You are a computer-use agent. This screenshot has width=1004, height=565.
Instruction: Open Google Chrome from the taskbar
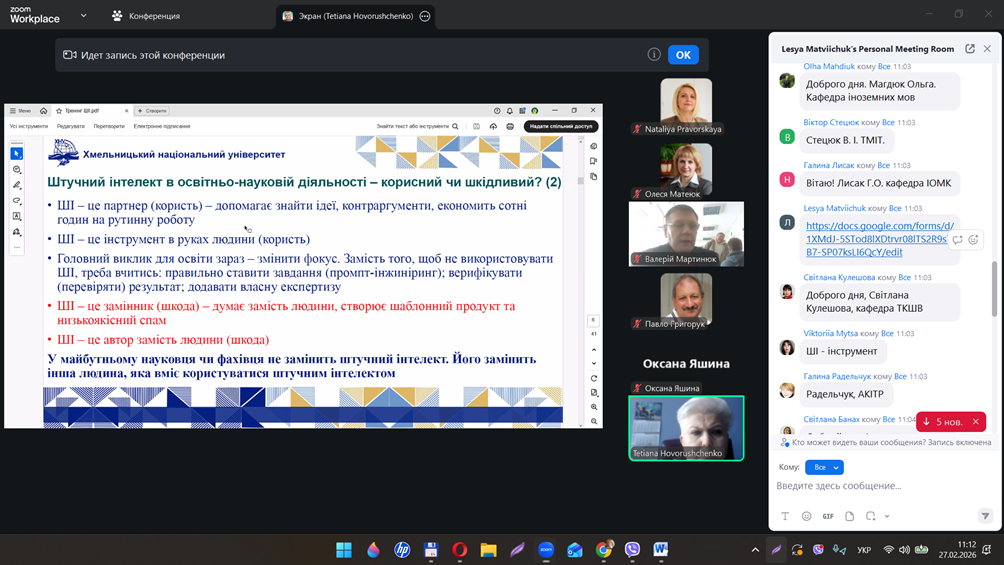coord(604,549)
